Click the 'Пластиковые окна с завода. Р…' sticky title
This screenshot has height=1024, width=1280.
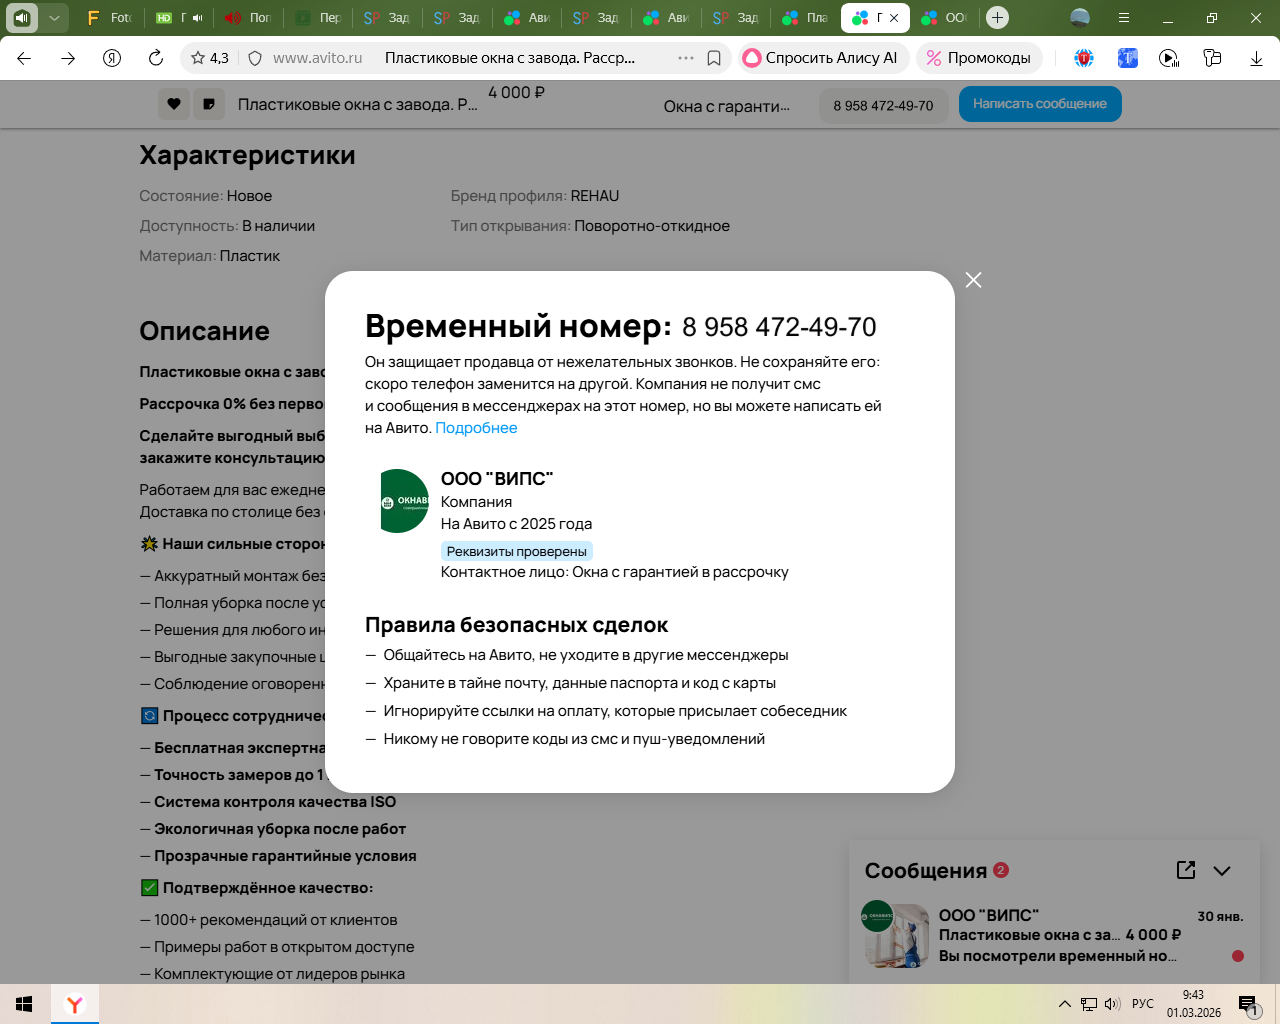tap(358, 104)
